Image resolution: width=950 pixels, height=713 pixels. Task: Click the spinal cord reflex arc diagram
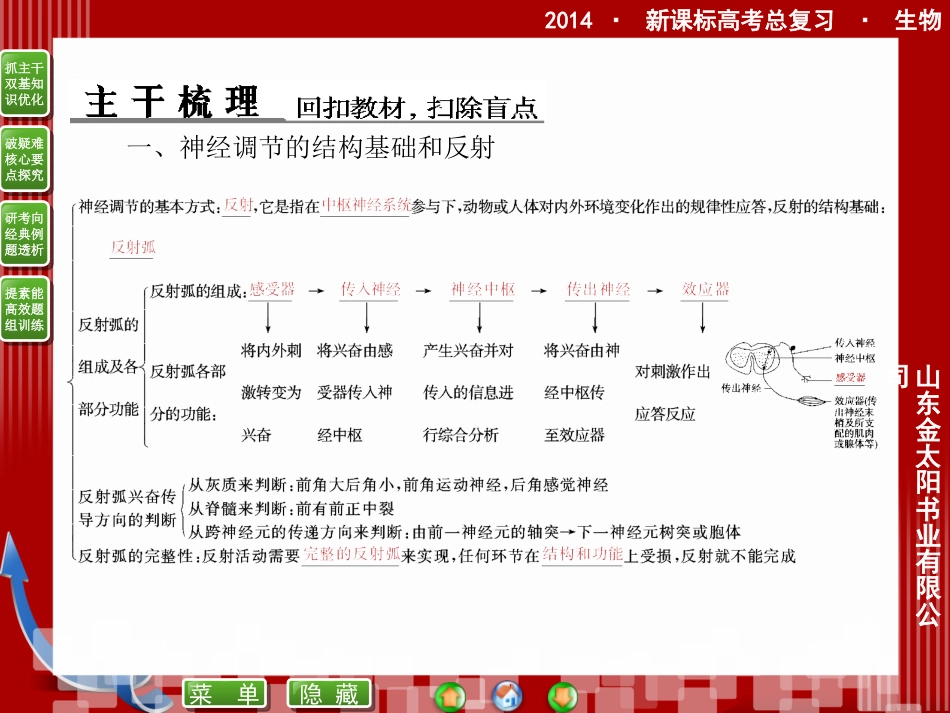800,393
